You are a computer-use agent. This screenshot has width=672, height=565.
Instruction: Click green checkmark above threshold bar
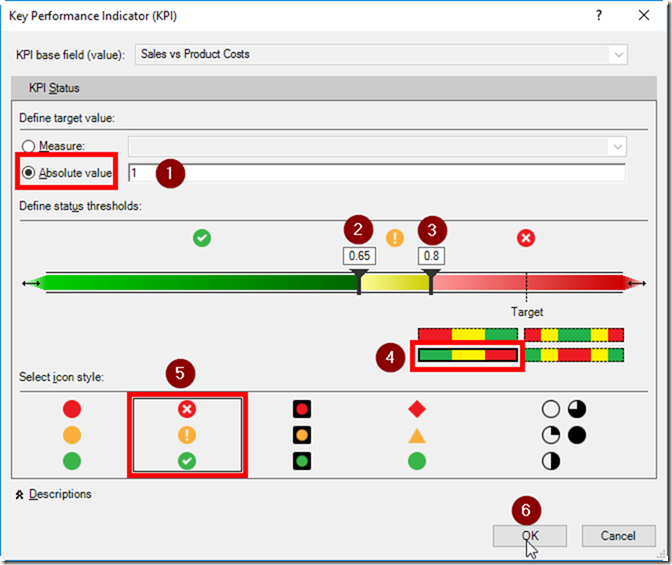pyautogui.click(x=202, y=238)
